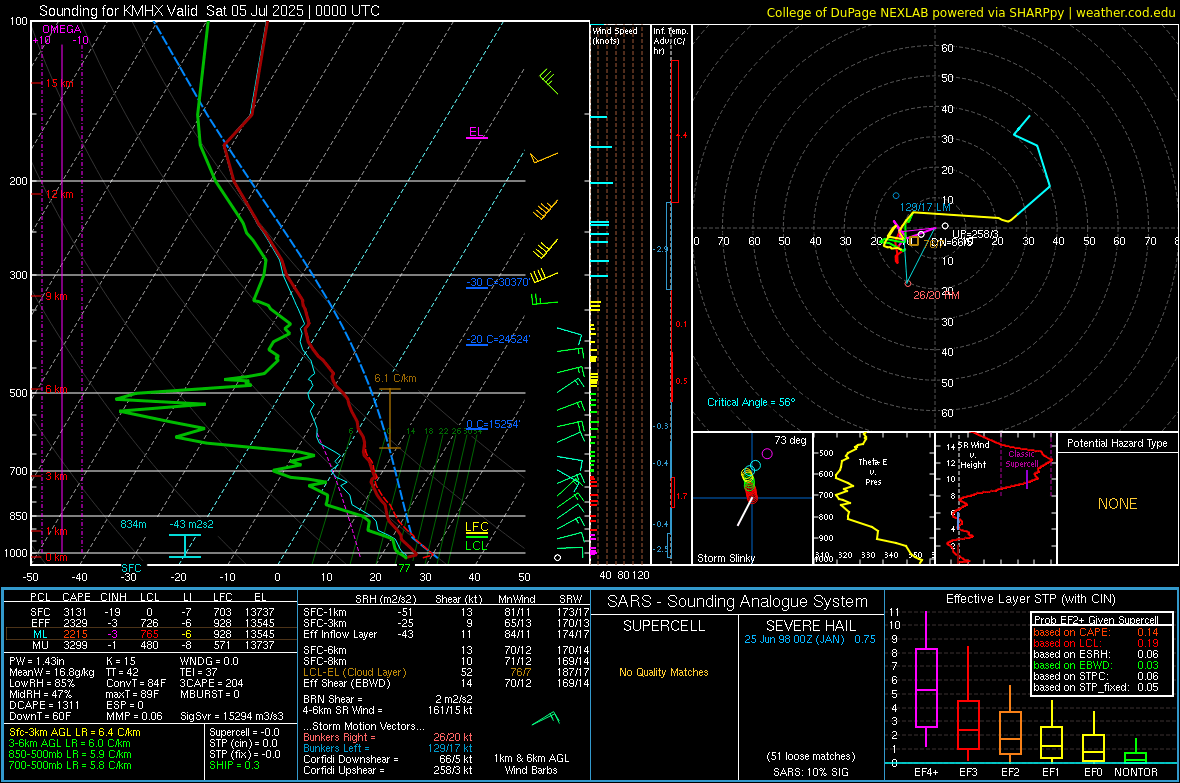Select the '6.1 C/km' lapse rate label
1180x783 pixels.
395,378
